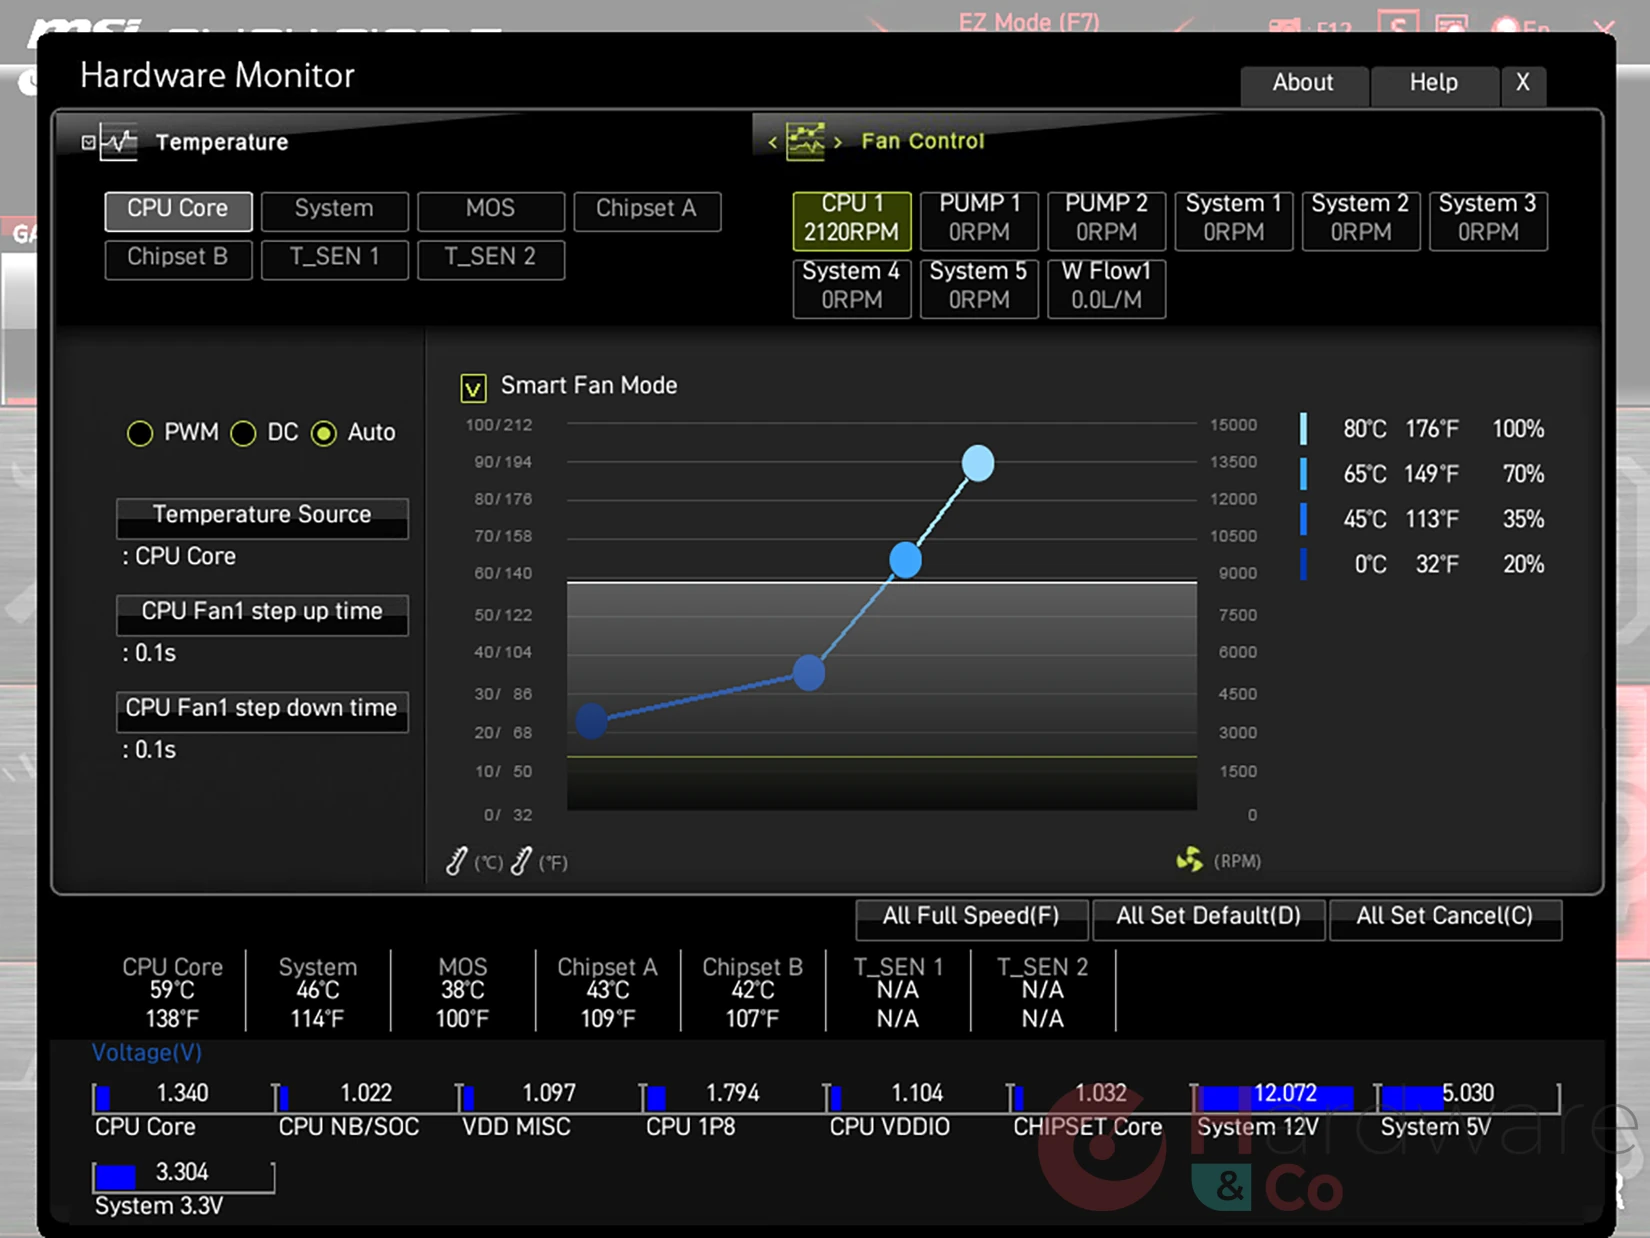
Task: Close Hardware Monitor with the X button
Action: [1523, 84]
